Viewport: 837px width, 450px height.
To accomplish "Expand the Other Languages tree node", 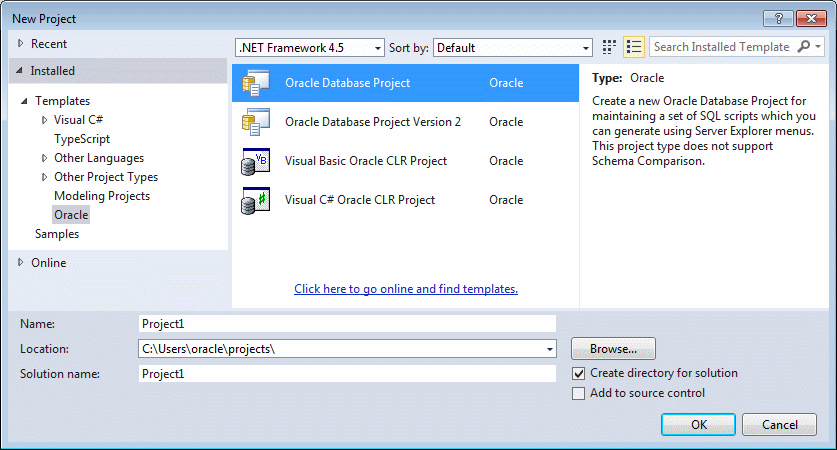I will (45, 158).
